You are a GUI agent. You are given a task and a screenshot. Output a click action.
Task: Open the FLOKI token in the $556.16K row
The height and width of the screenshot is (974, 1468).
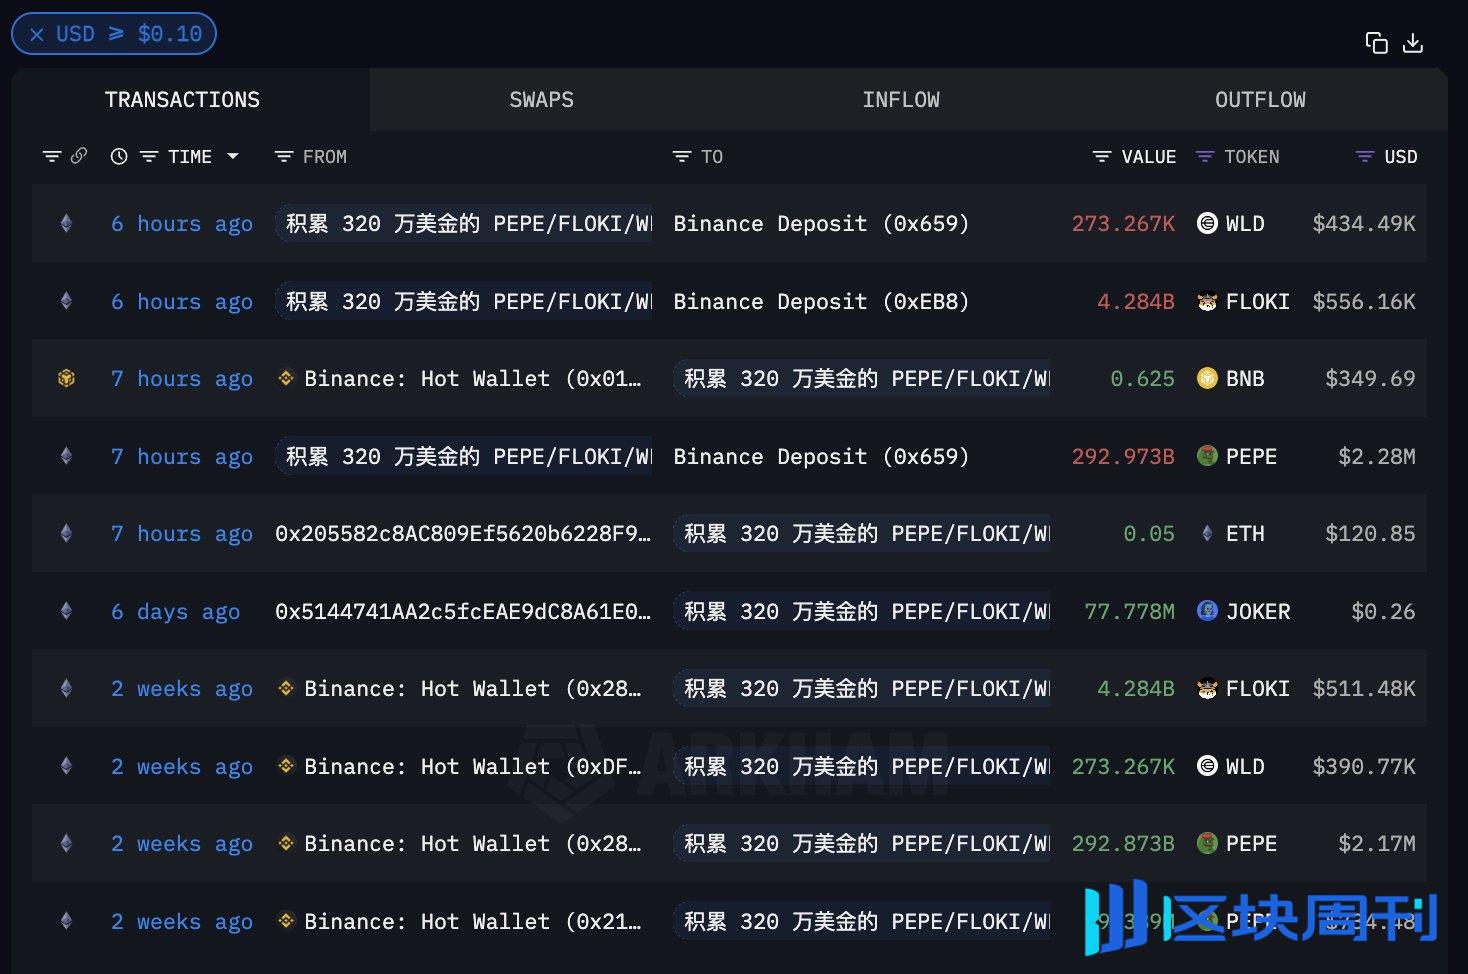pos(1243,302)
